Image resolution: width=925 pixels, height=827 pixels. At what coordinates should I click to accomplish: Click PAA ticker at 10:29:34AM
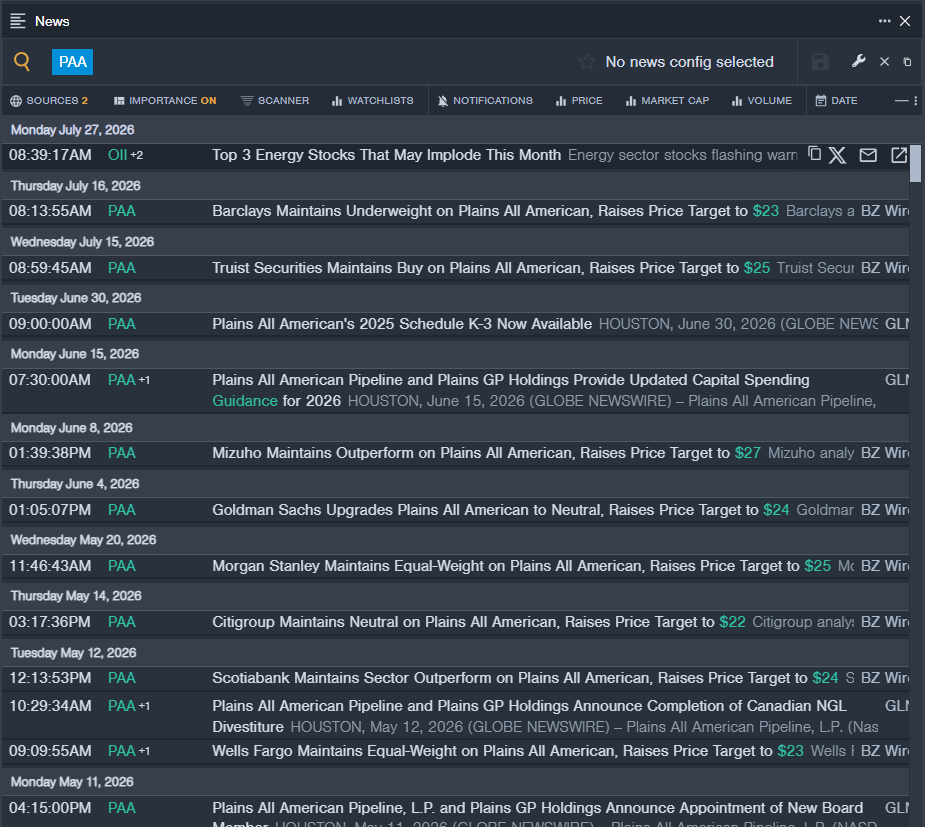(x=122, y=706)
